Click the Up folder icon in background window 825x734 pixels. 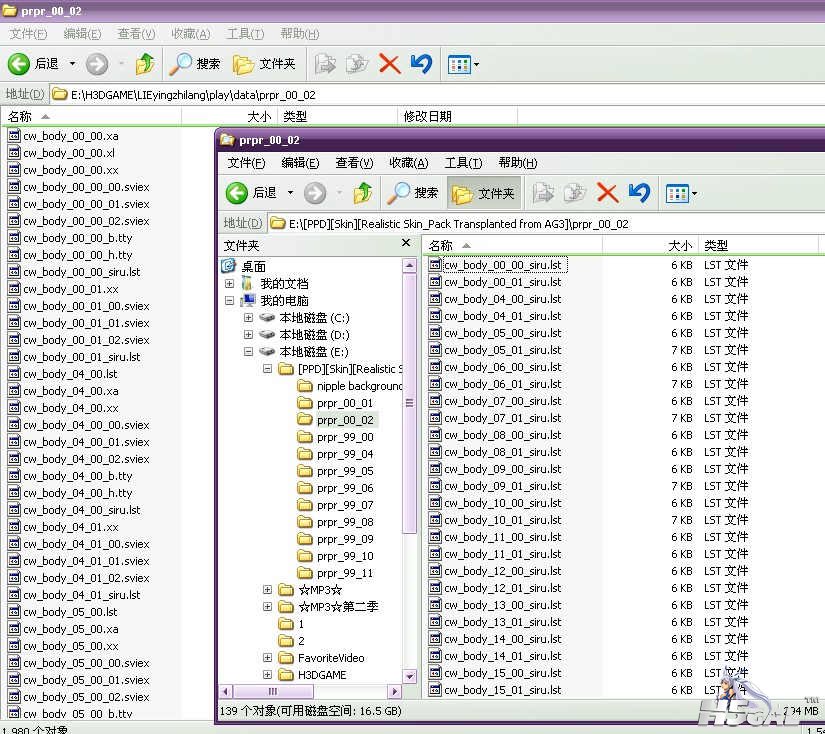point(145,64)
